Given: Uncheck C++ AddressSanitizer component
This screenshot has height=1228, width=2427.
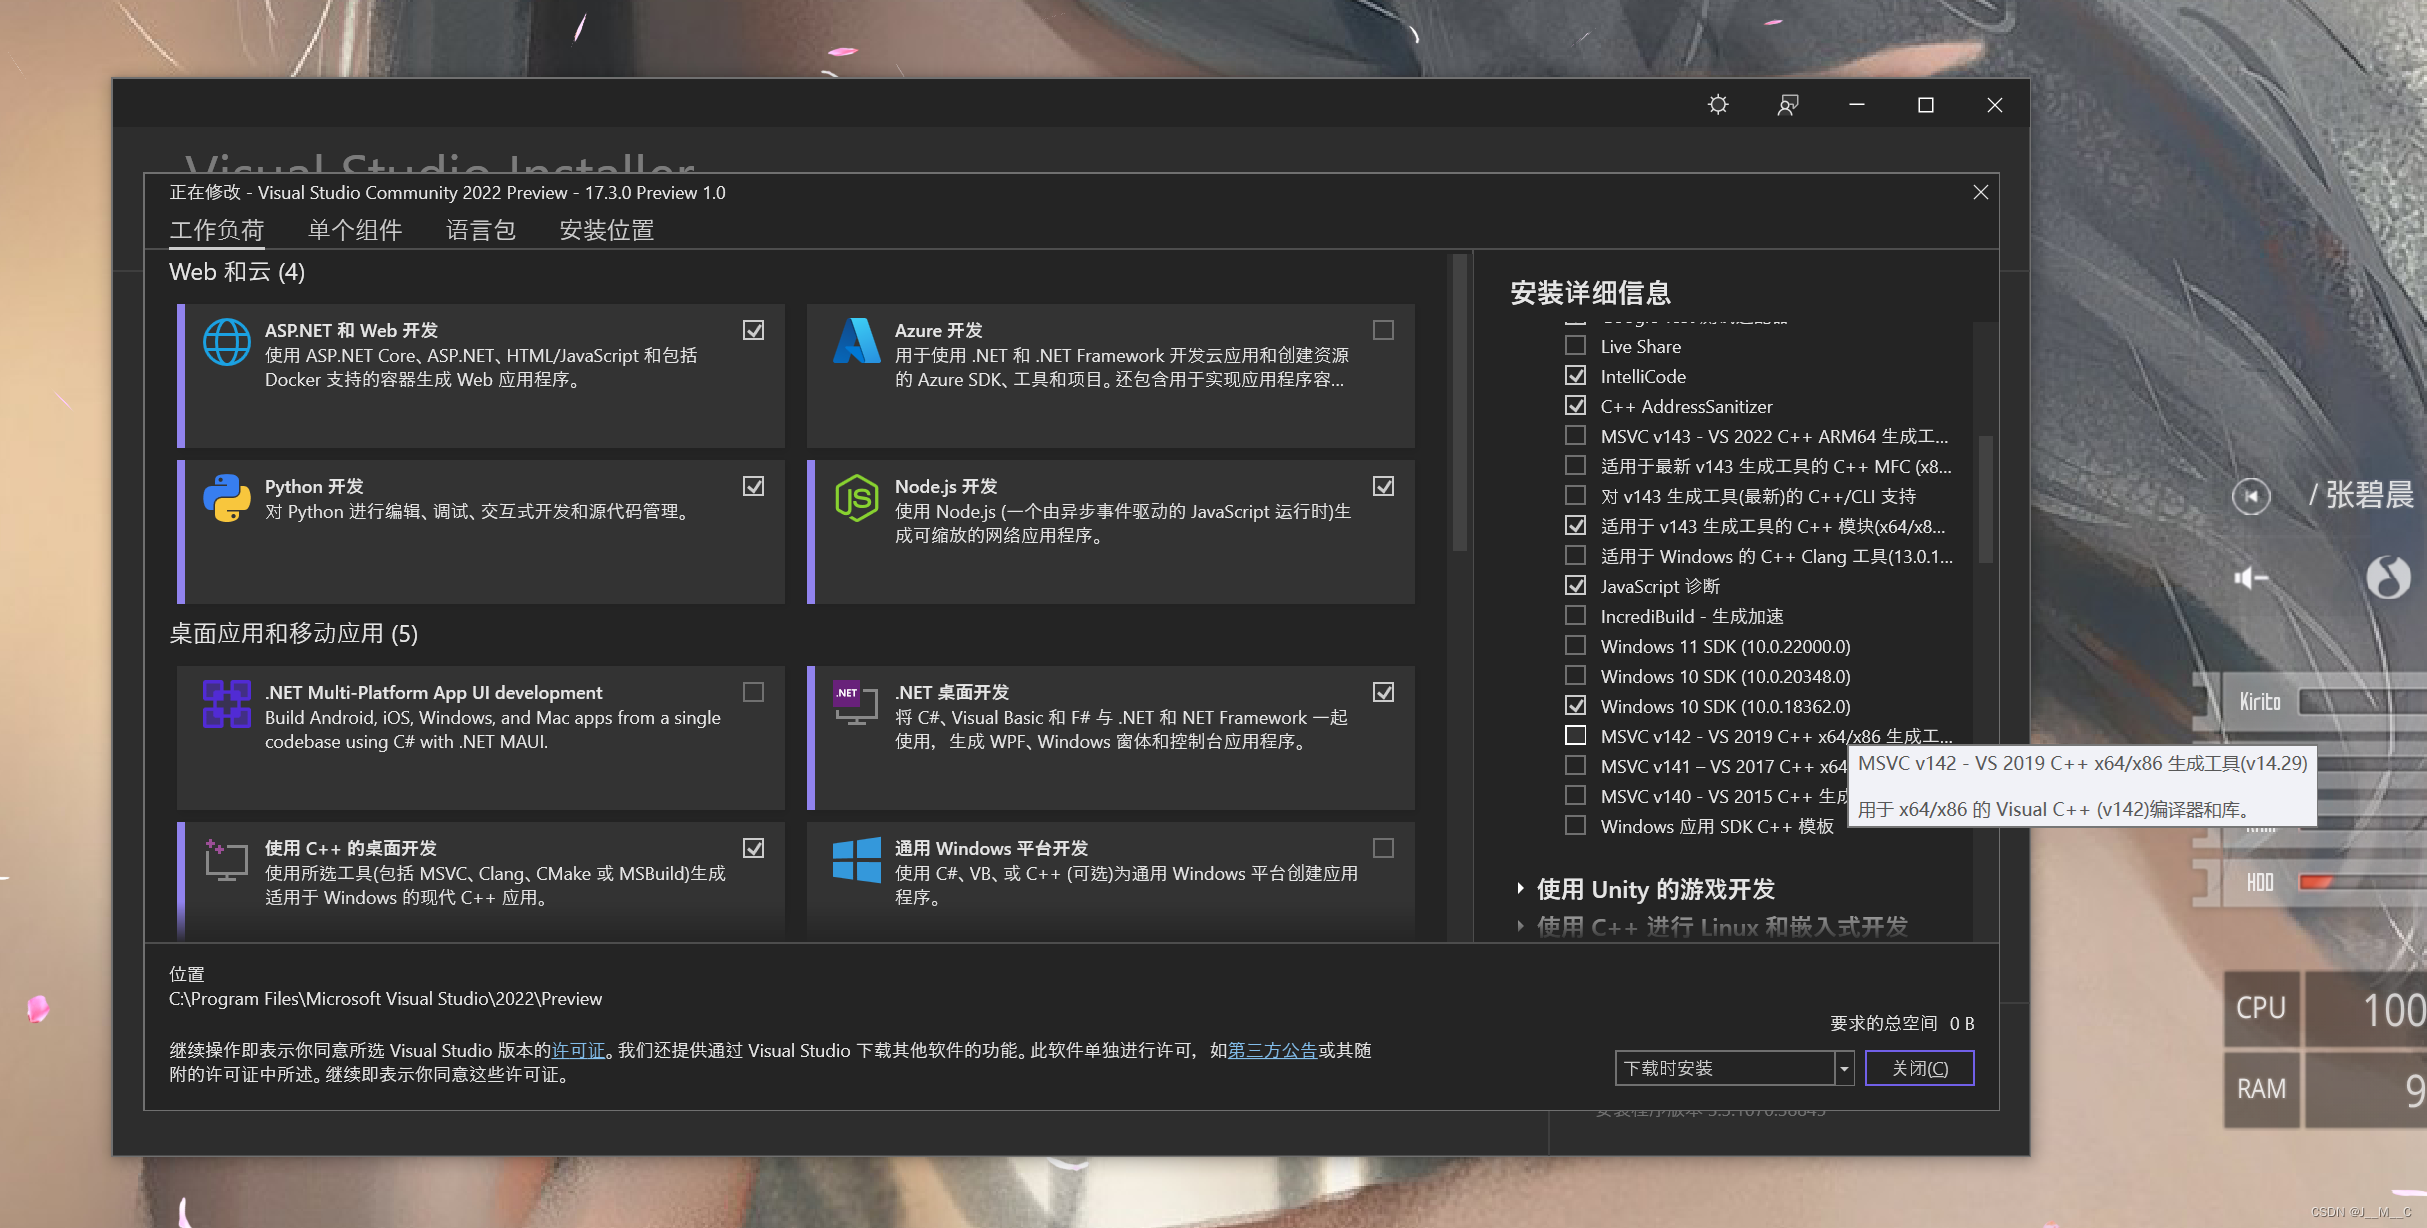Looking at the screenshot, I should tap(1576, 406).
